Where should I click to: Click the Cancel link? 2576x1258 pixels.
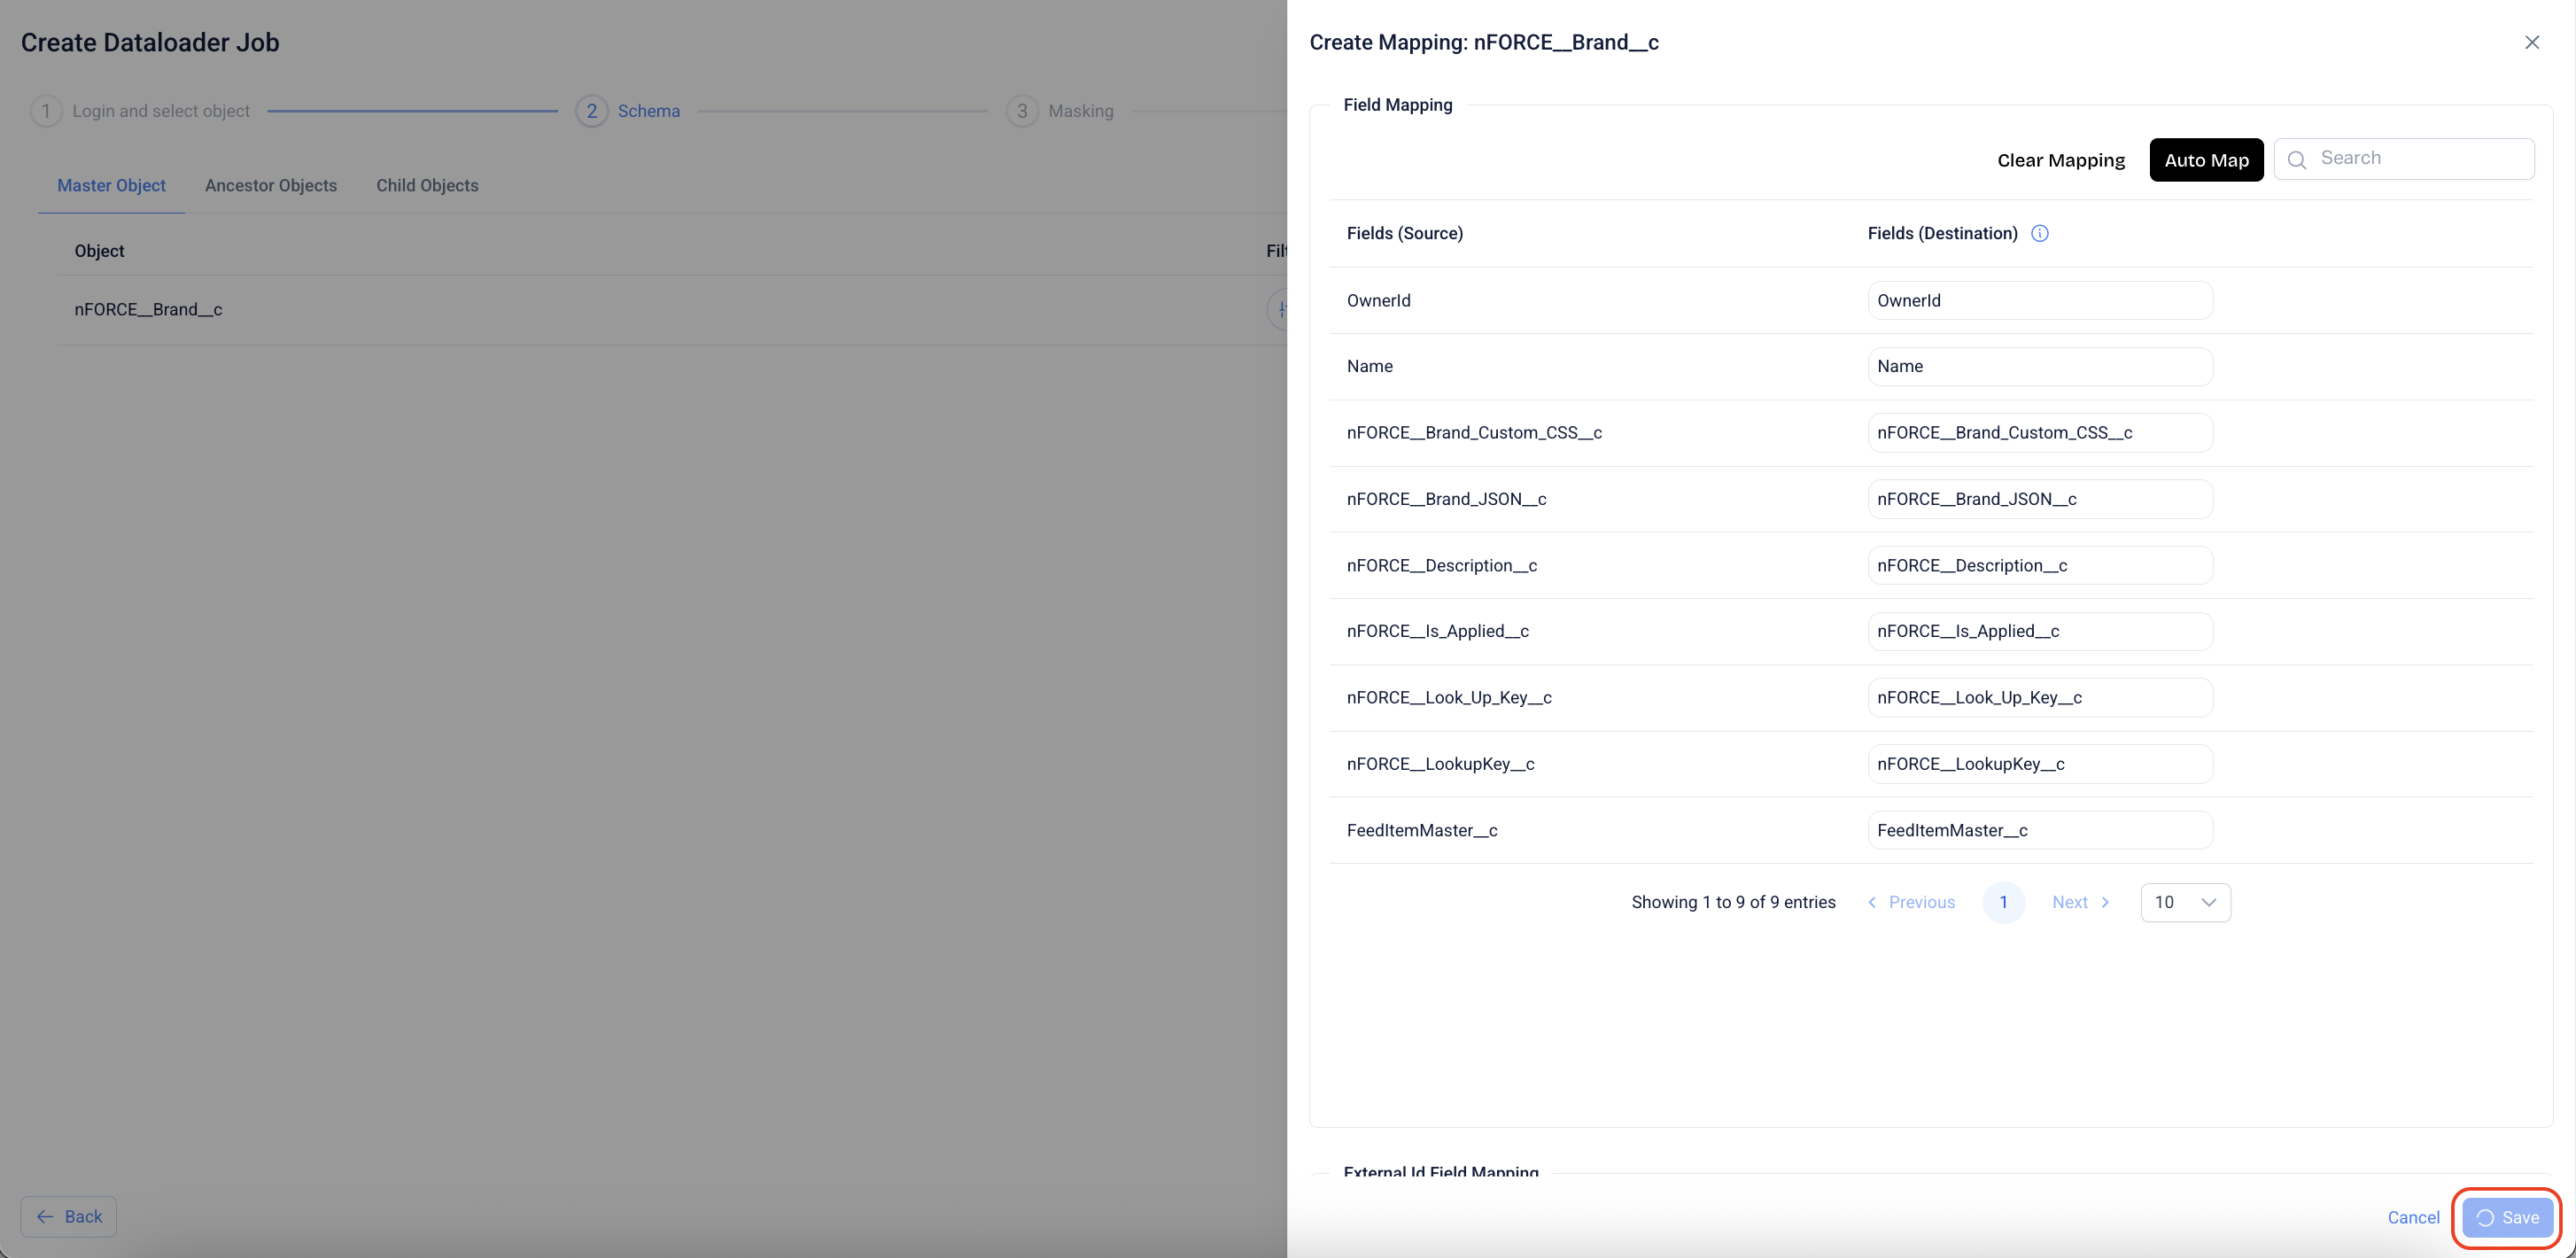tap(2413, 1217)
